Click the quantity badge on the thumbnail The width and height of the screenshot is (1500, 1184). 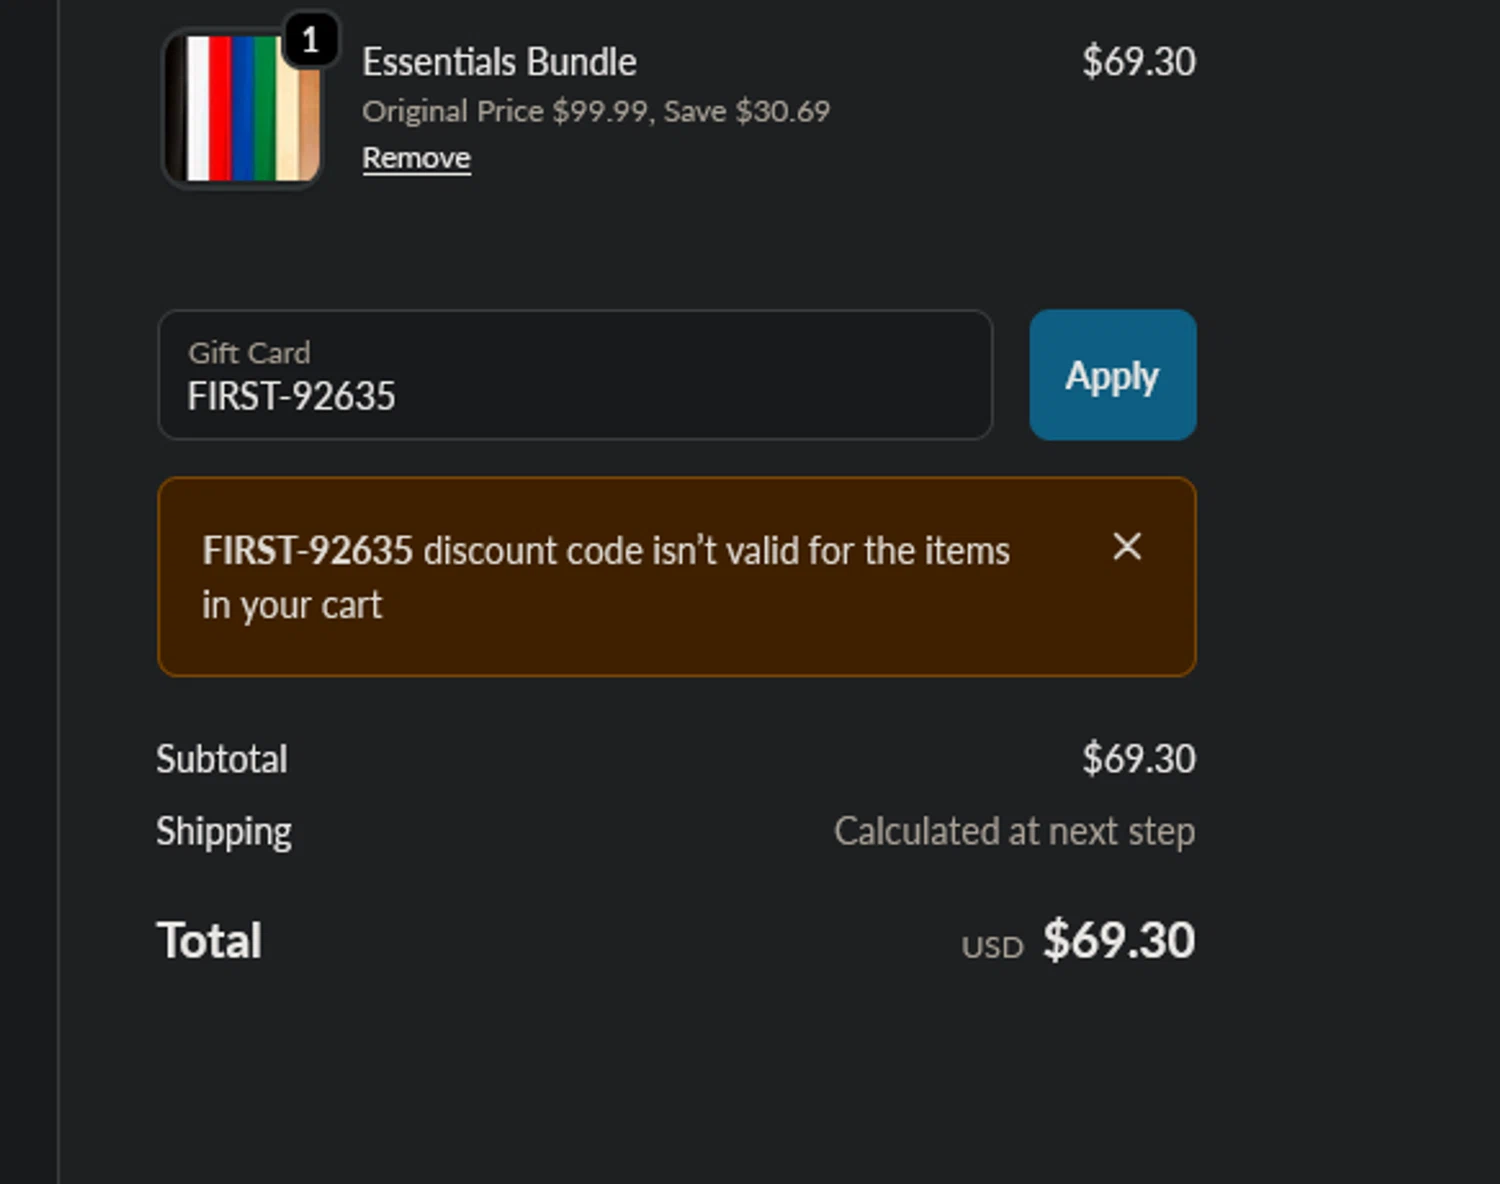click(310, 40)
